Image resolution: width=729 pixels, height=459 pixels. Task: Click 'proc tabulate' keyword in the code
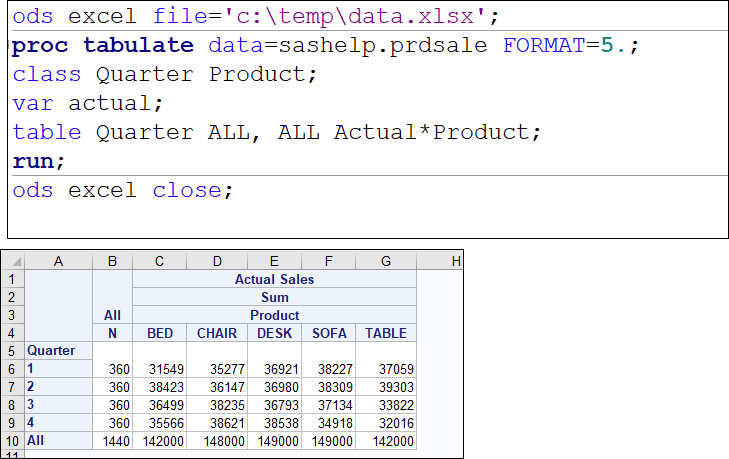click(x=103, y=46)
